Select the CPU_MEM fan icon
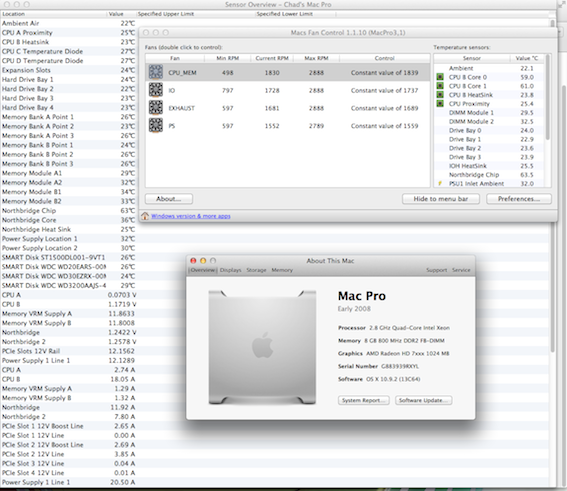Screen dimensions: 567x491 pyautogui.click(x=156, y=72)
